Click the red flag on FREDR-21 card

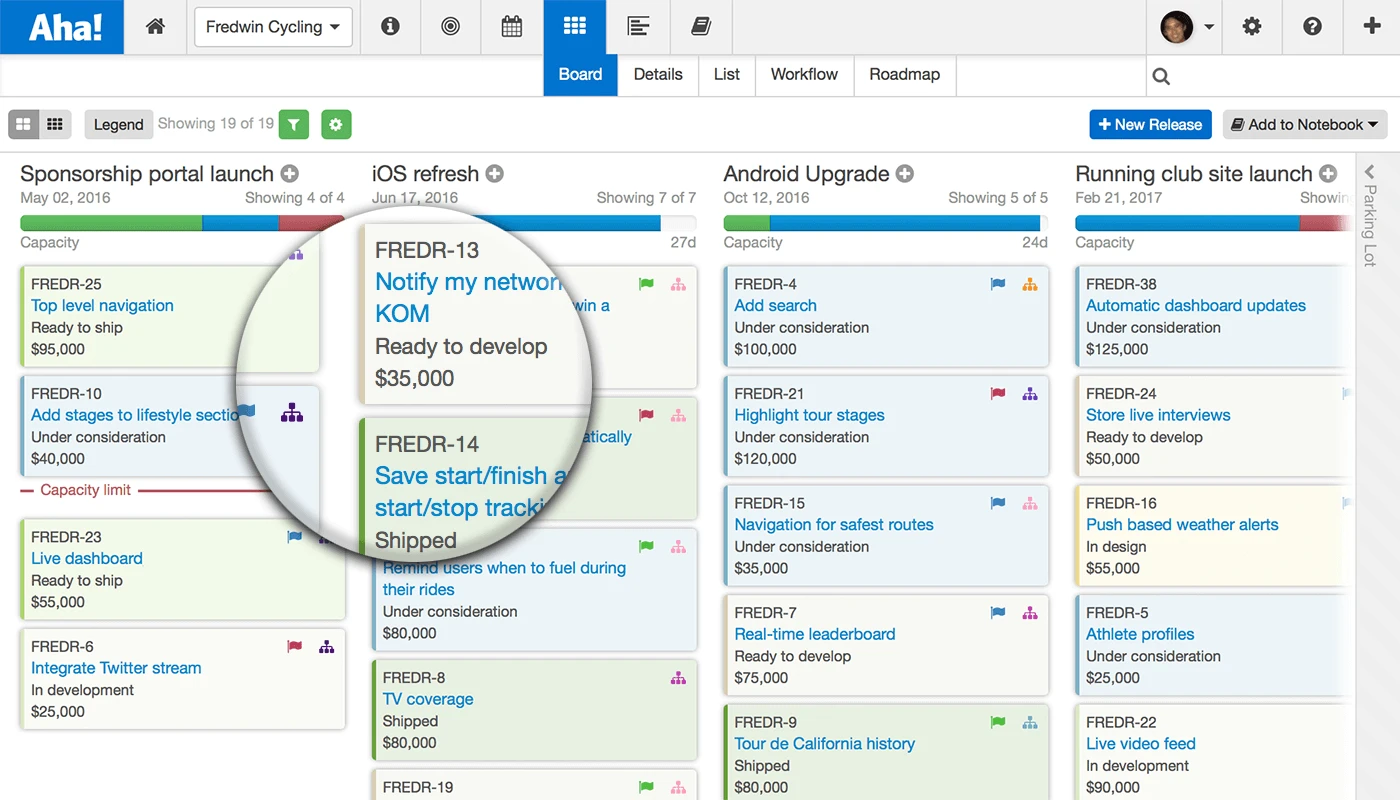point(998,394)
